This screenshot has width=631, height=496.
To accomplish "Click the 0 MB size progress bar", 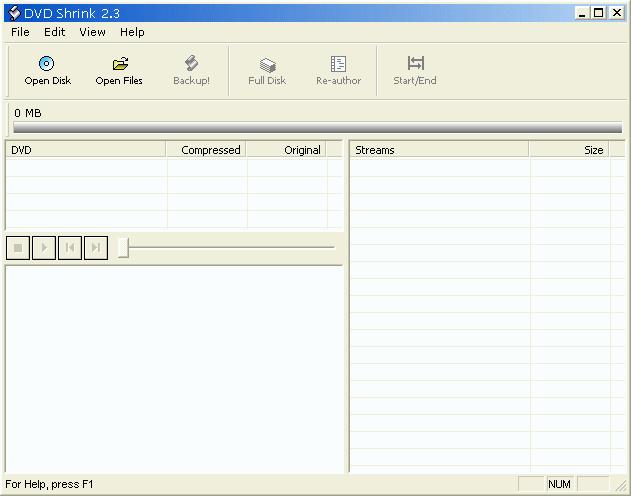I will (318, 128).
